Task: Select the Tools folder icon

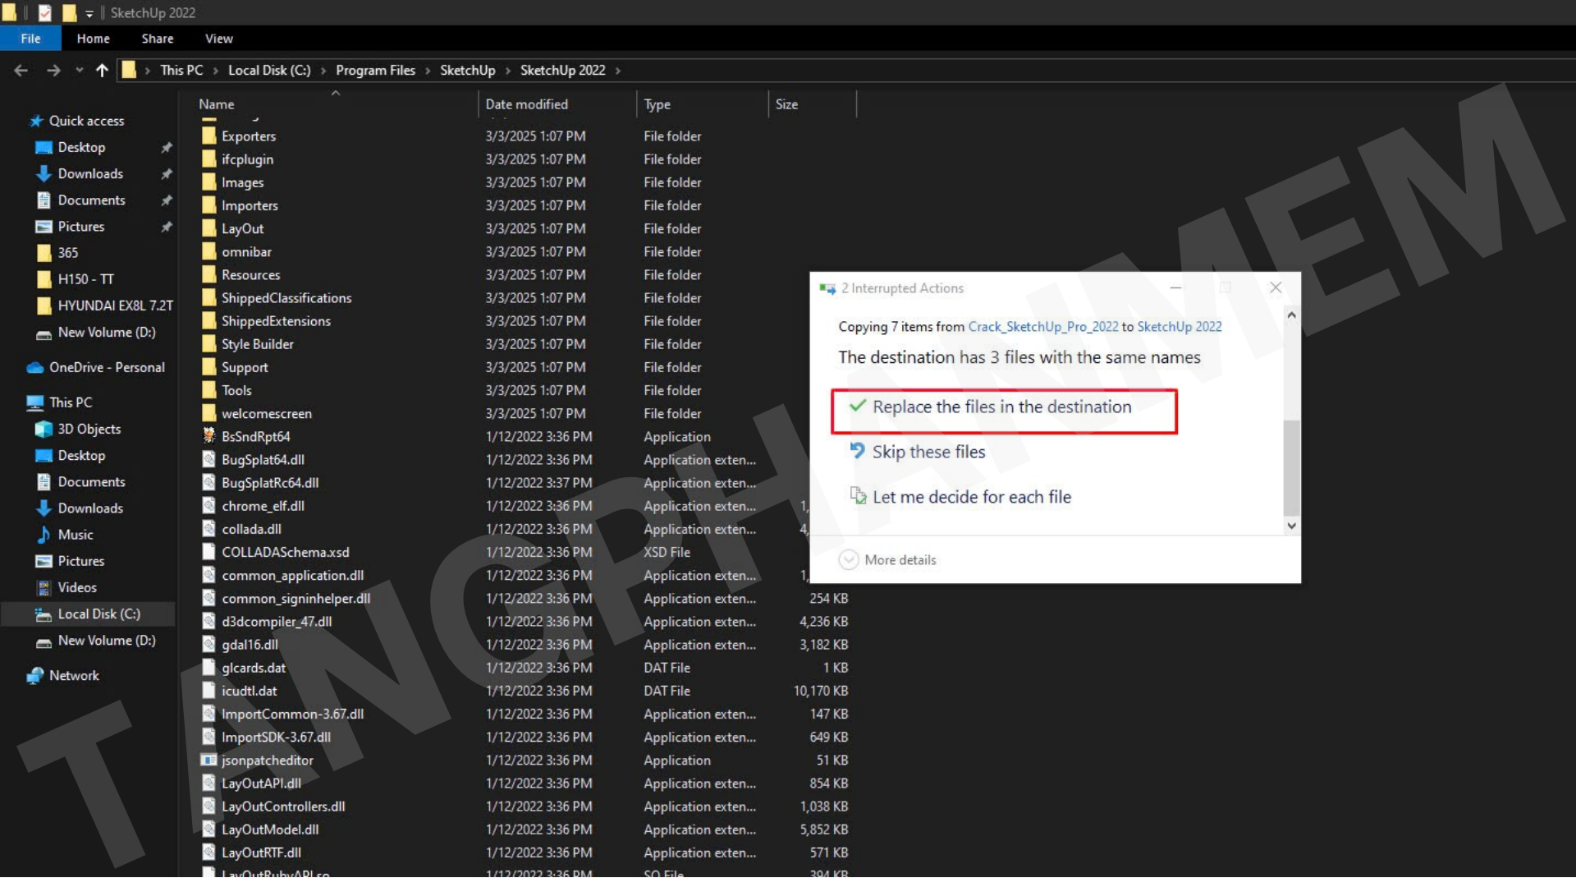Action: (x=209, y=390)
